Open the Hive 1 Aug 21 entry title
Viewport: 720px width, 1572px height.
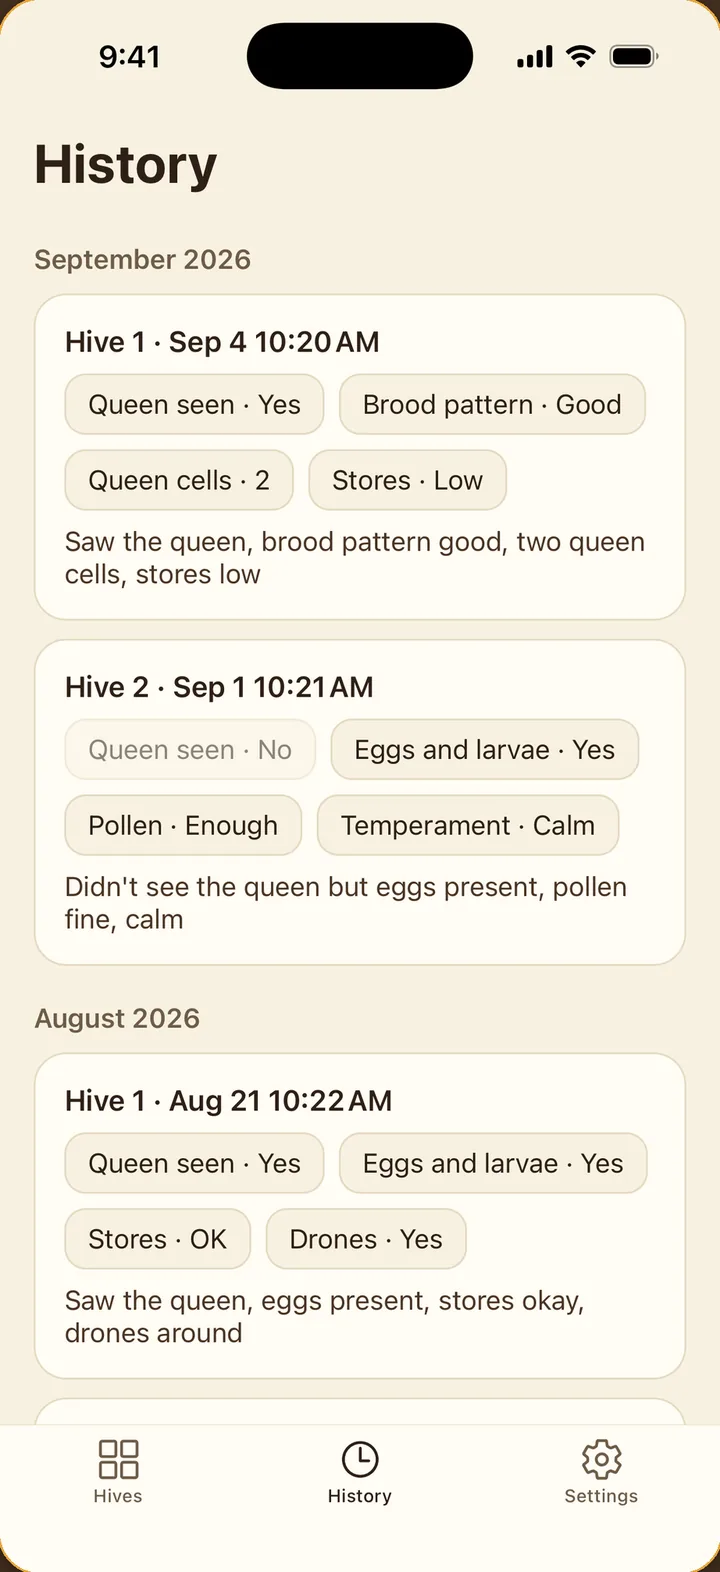click(x=229, y=1101)
